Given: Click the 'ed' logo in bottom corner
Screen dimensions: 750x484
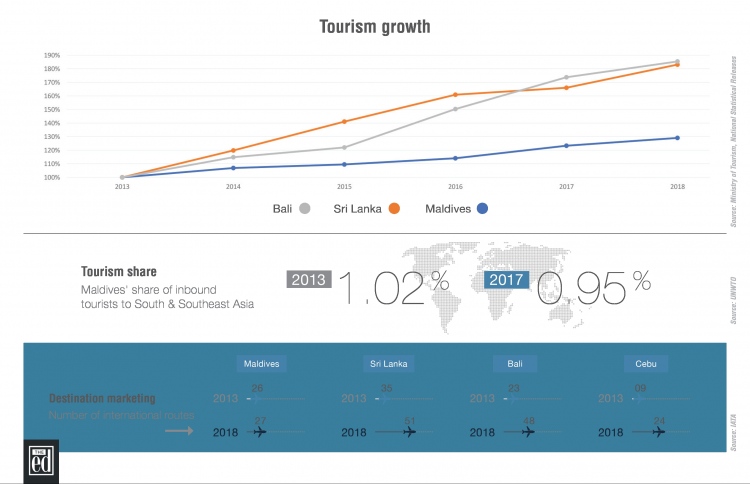Looking at the screenshot, I should click(x=41, y=461).
